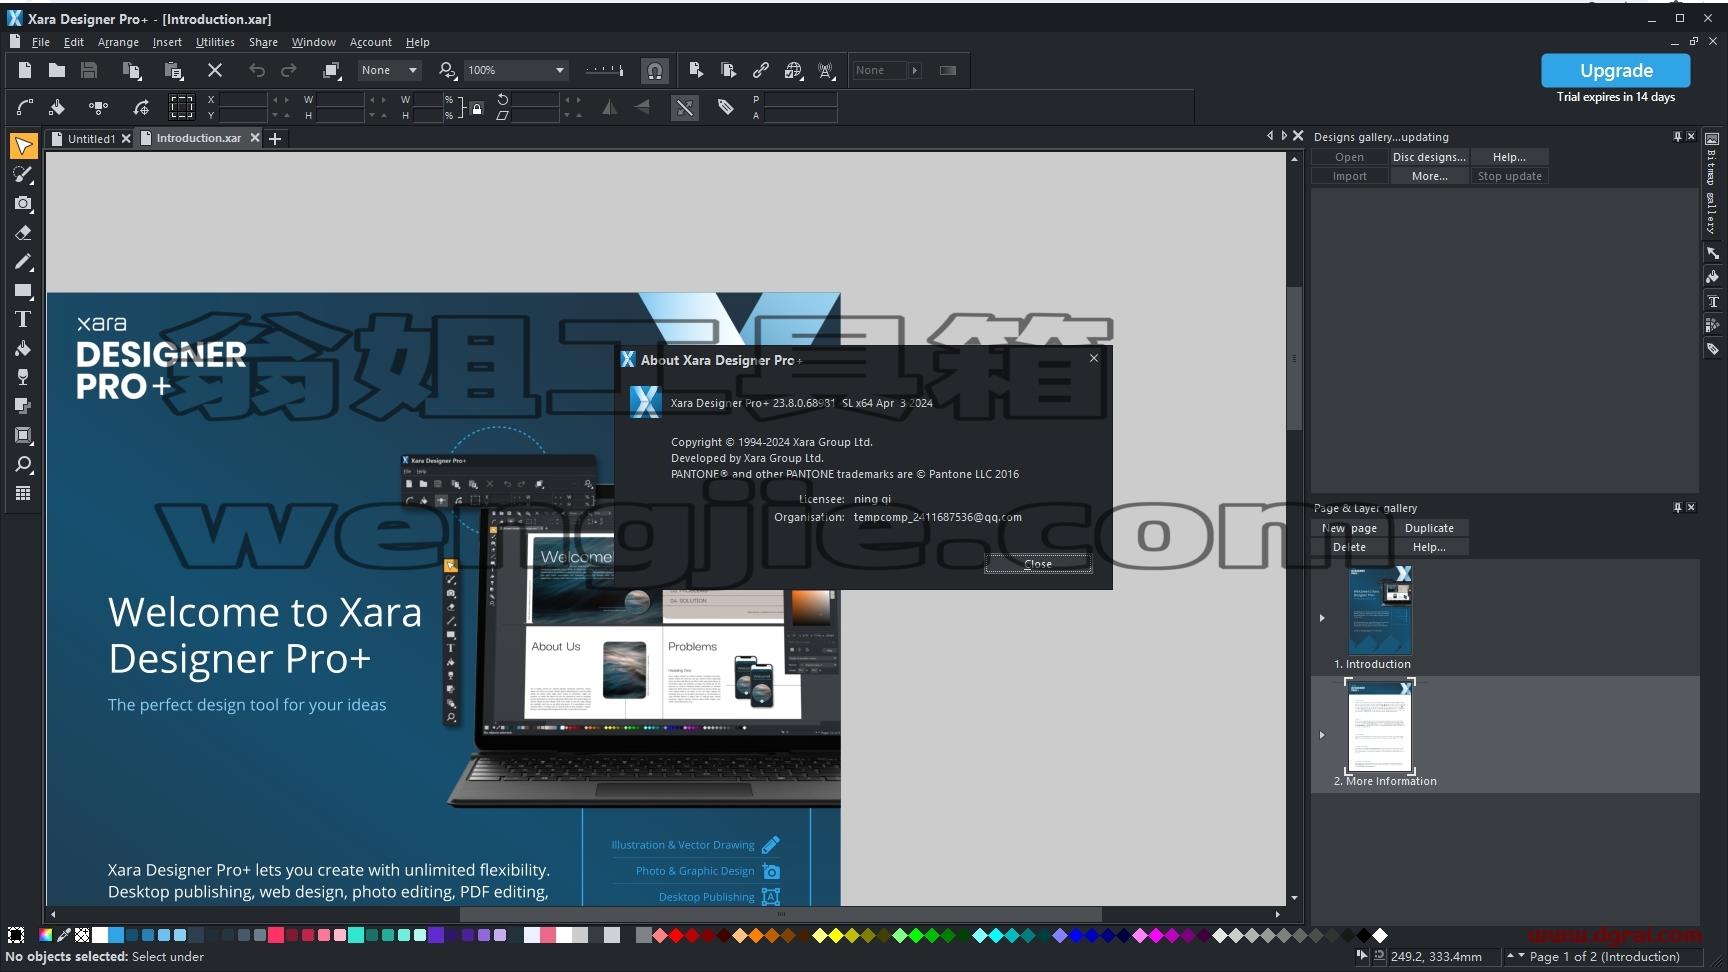Open the File menu

(x=41, y=42)
